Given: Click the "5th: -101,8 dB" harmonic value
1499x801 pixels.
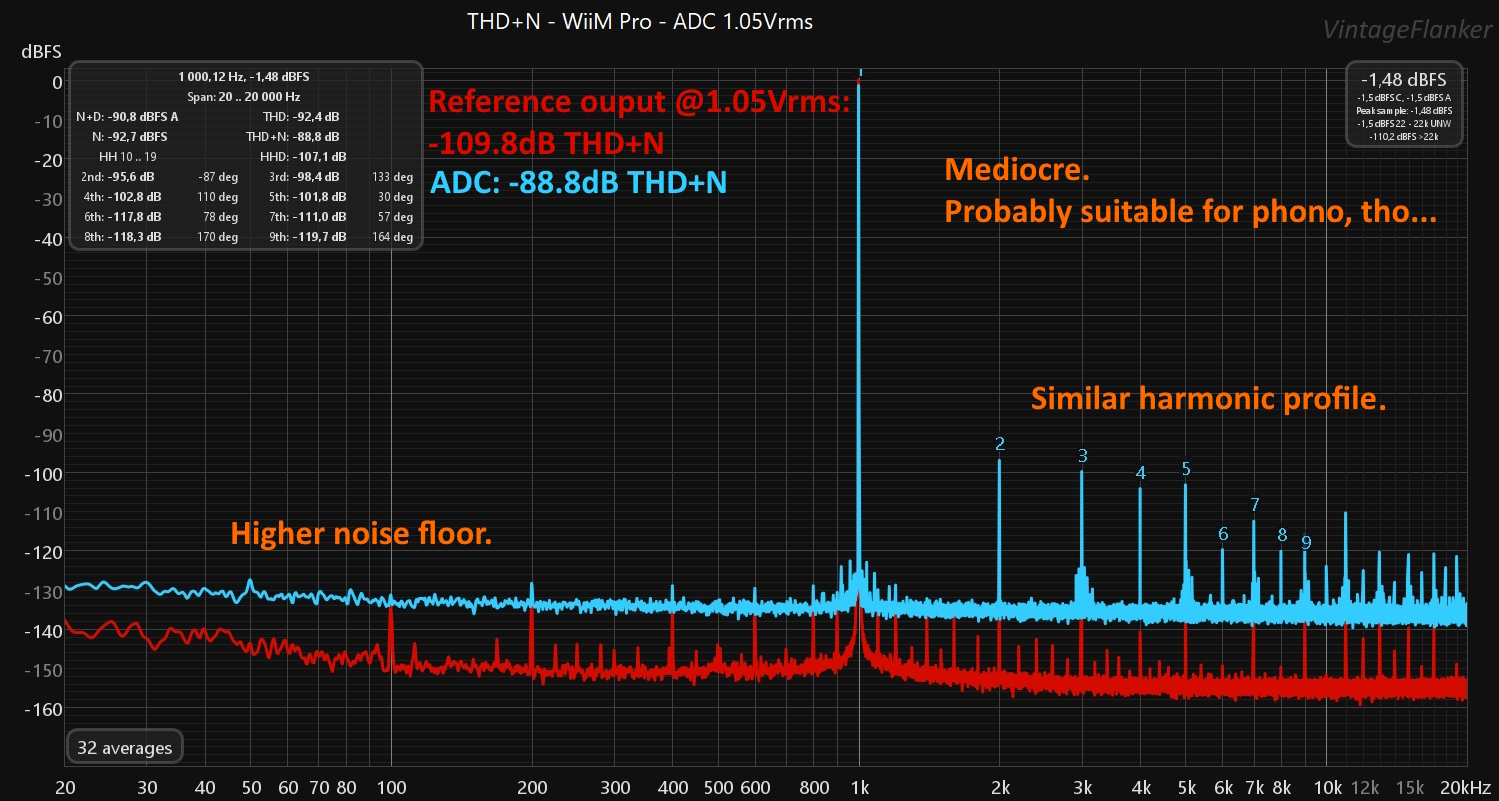Looking at the screenshot, I should pos(307,197).
